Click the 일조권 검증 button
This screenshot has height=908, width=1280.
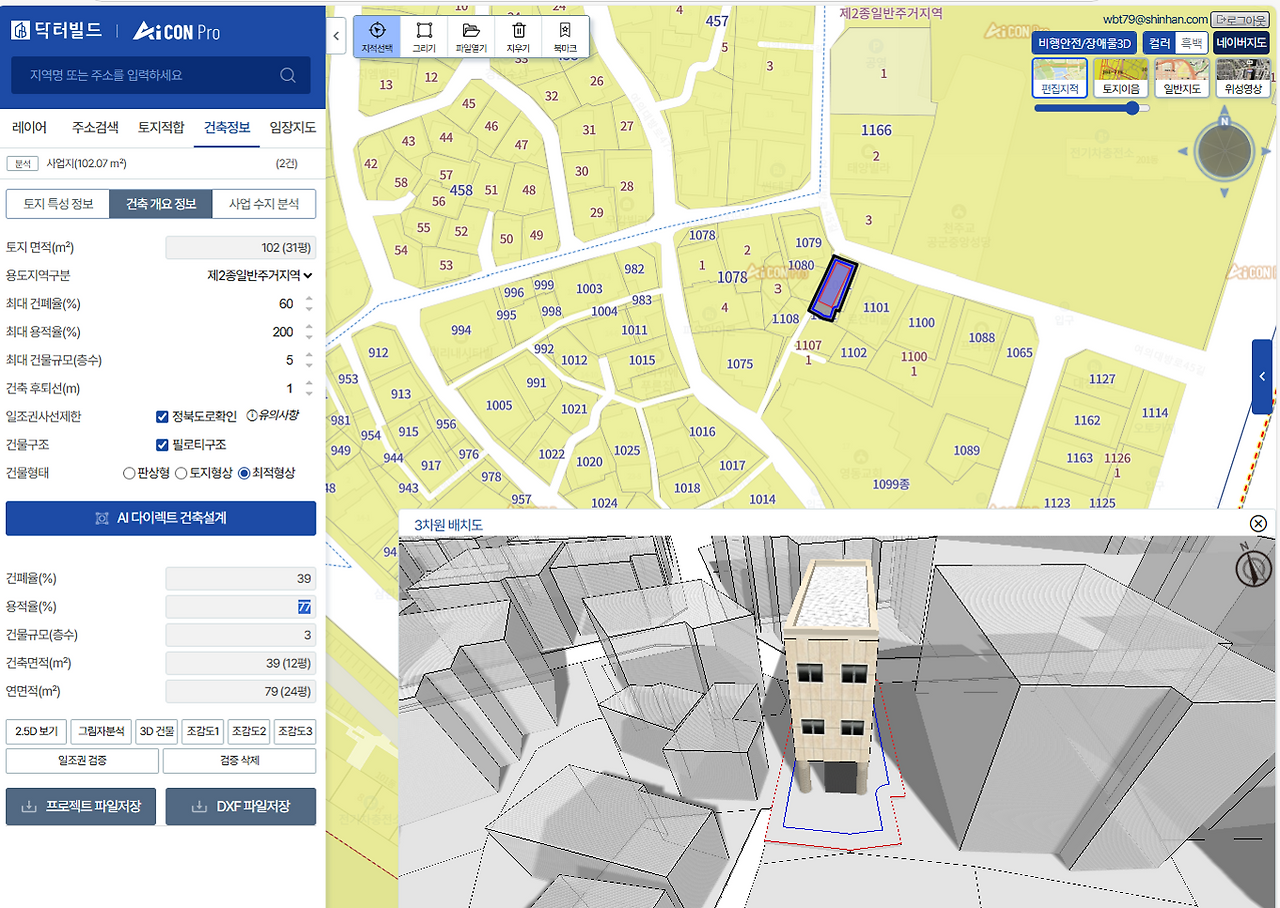coord(82,761)
